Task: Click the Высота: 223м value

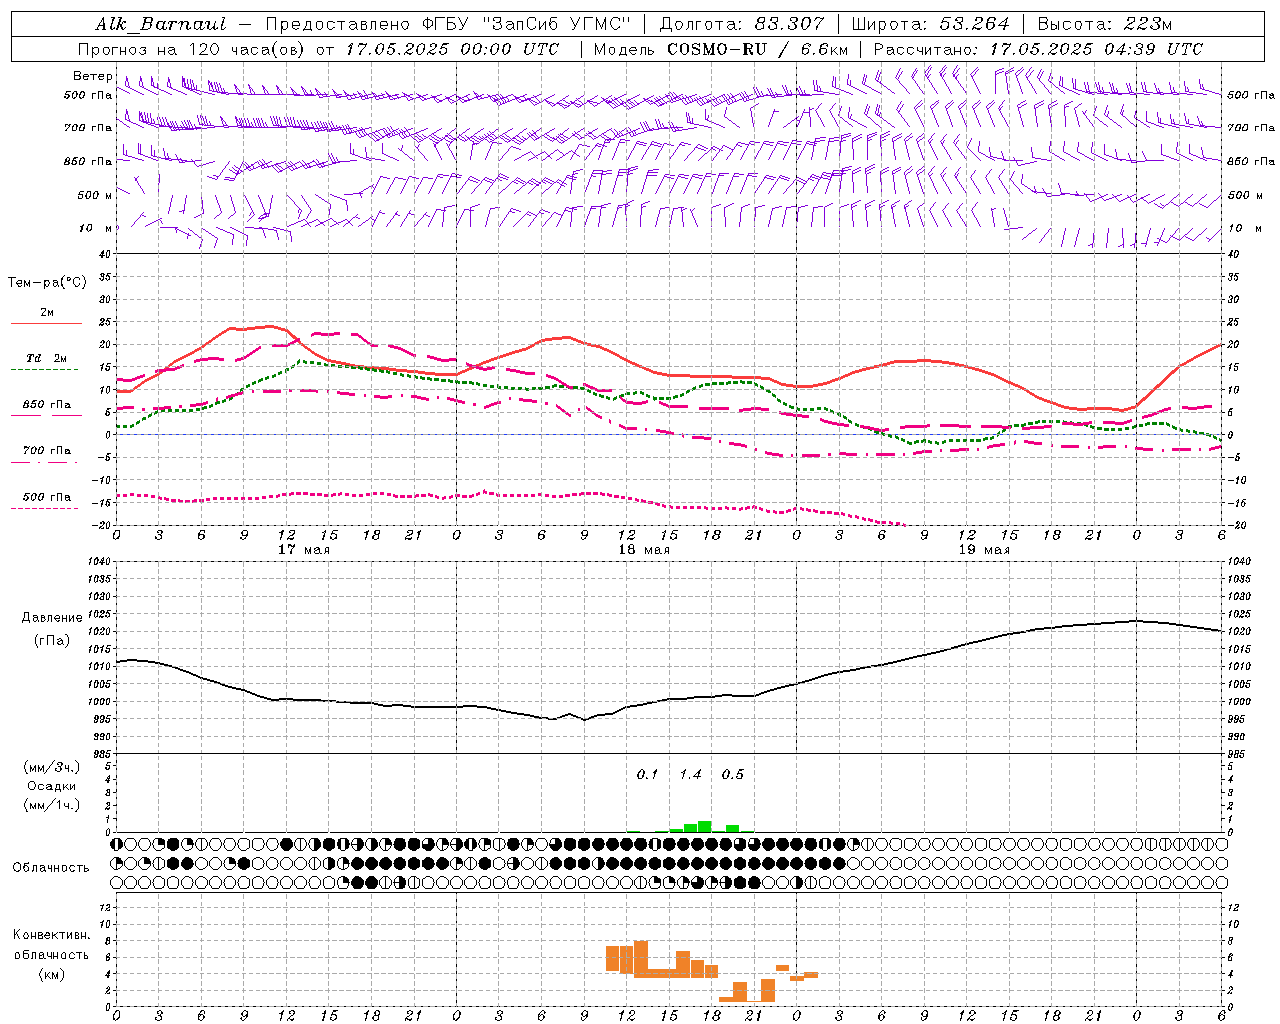Action: (1105, 24)
